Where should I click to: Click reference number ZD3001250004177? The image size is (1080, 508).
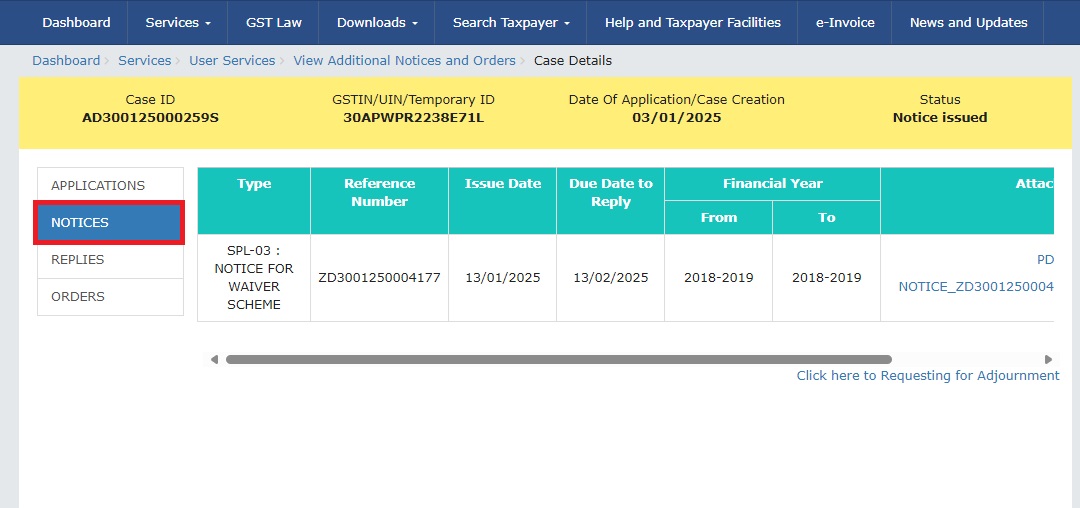tap(380, 278)
